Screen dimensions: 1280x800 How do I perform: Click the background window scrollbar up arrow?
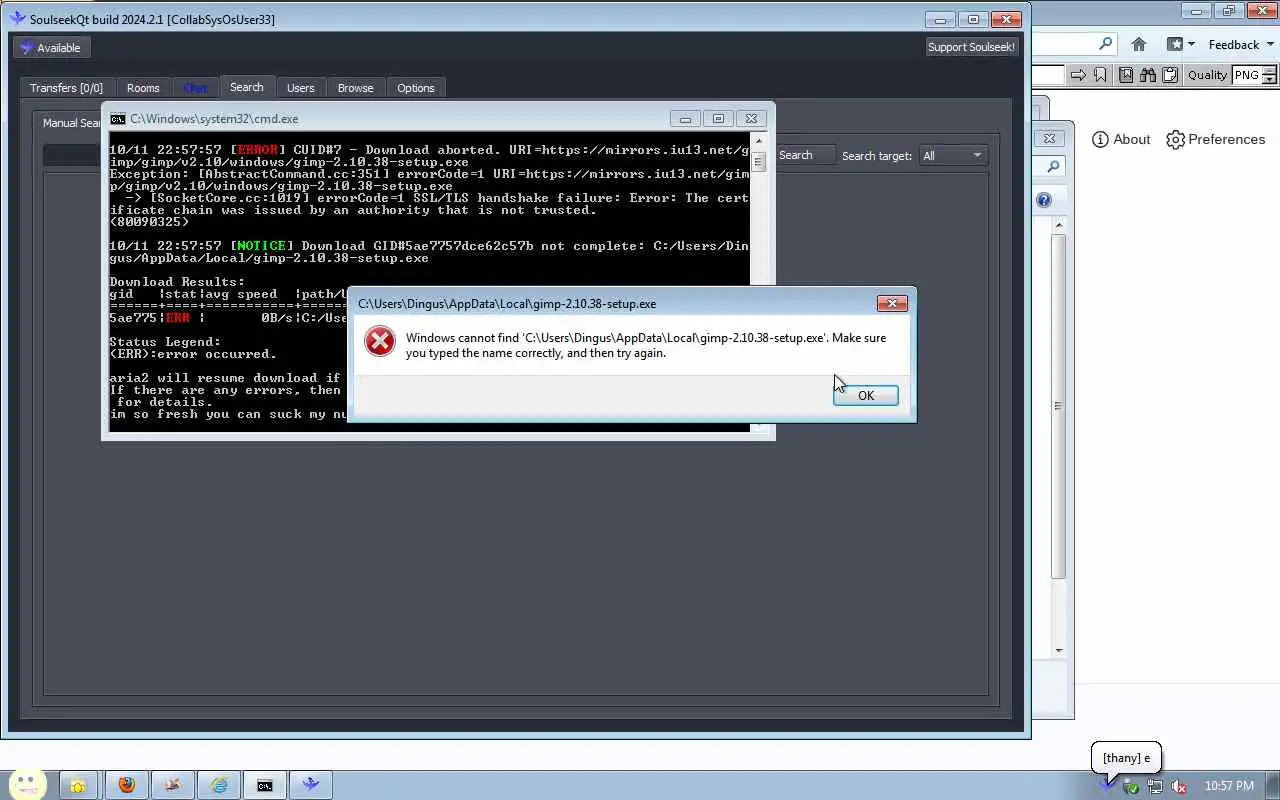point(1059,225)
